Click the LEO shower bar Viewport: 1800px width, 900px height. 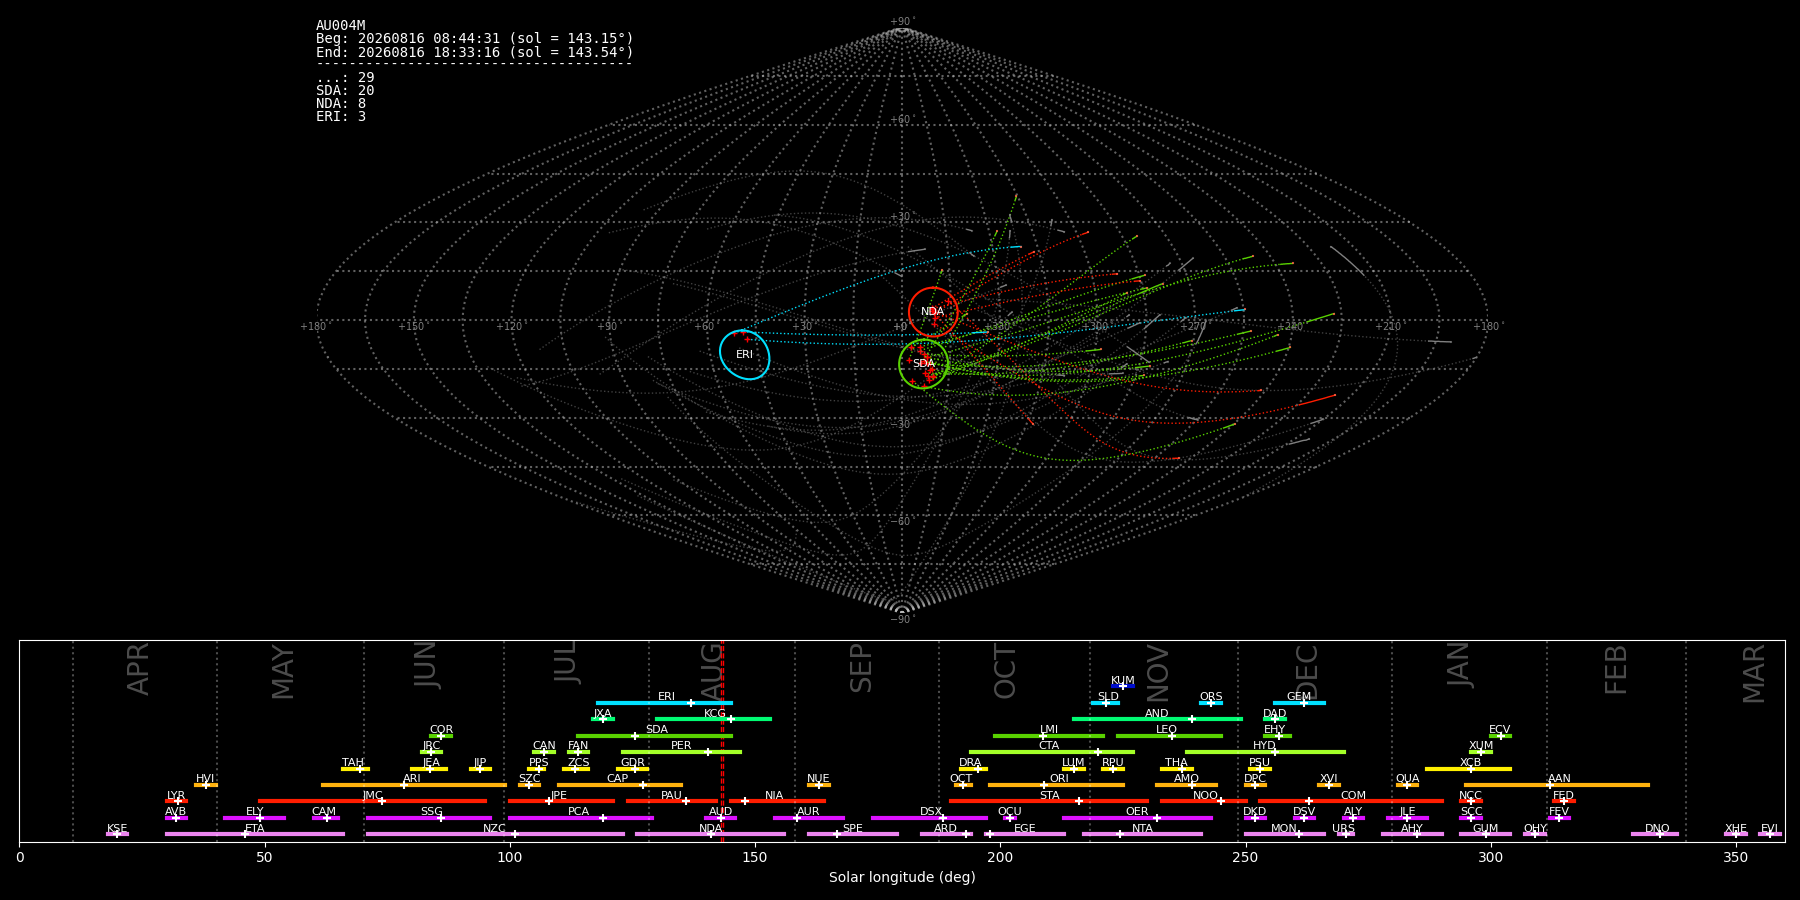point(1169,736)
